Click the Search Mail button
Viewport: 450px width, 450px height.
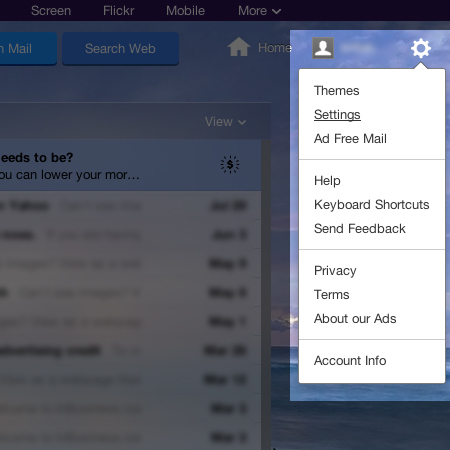(28, 49)
